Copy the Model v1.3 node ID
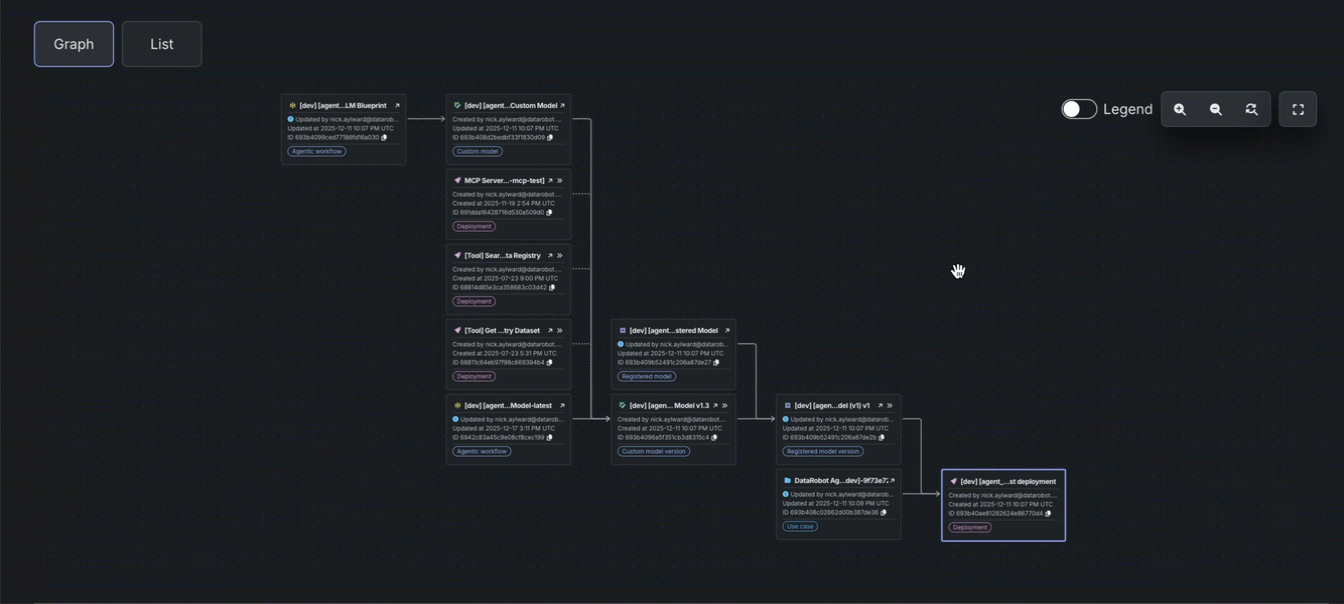This screenshot has width=1344, height=604. 714,438
